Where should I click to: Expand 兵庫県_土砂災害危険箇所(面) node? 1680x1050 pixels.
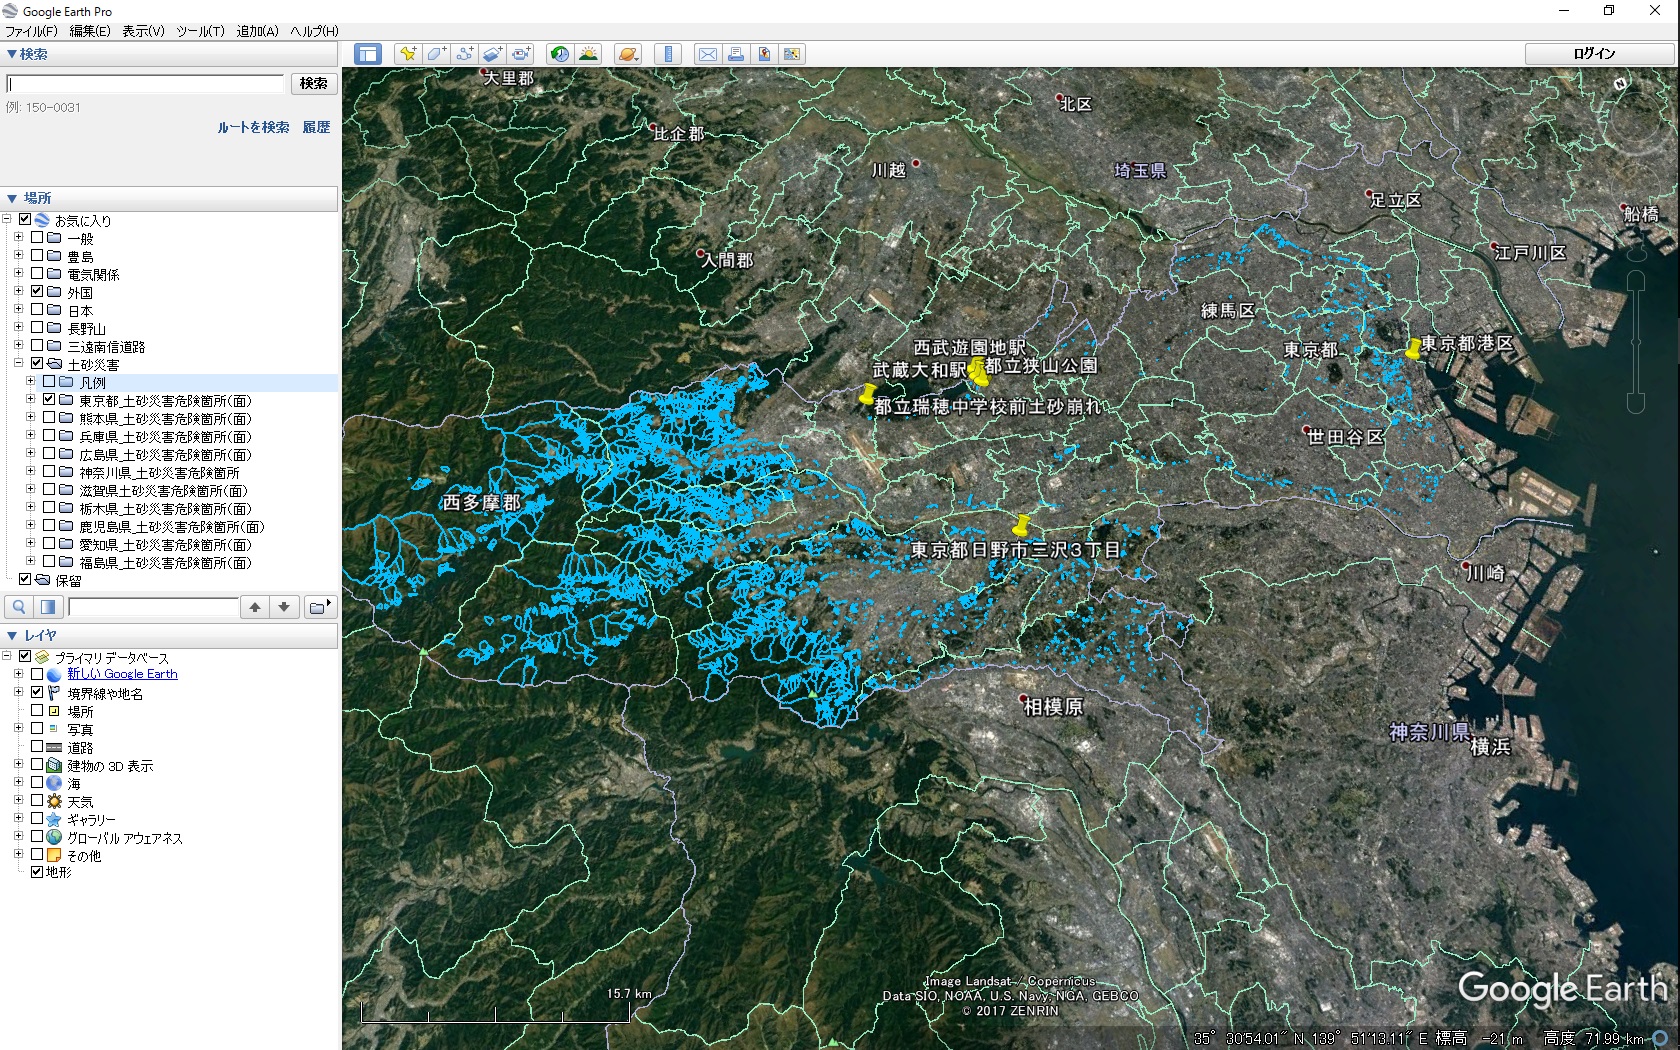pos(30,436)
